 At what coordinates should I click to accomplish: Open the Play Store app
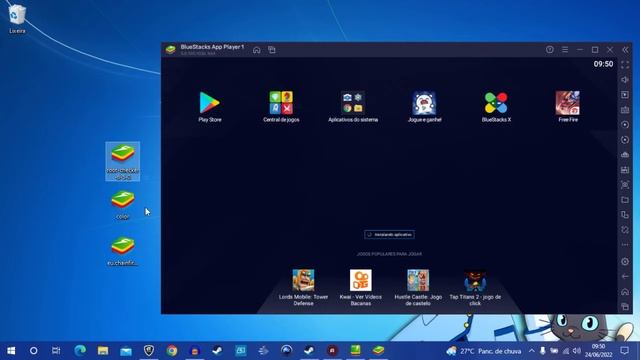(209, 106)
